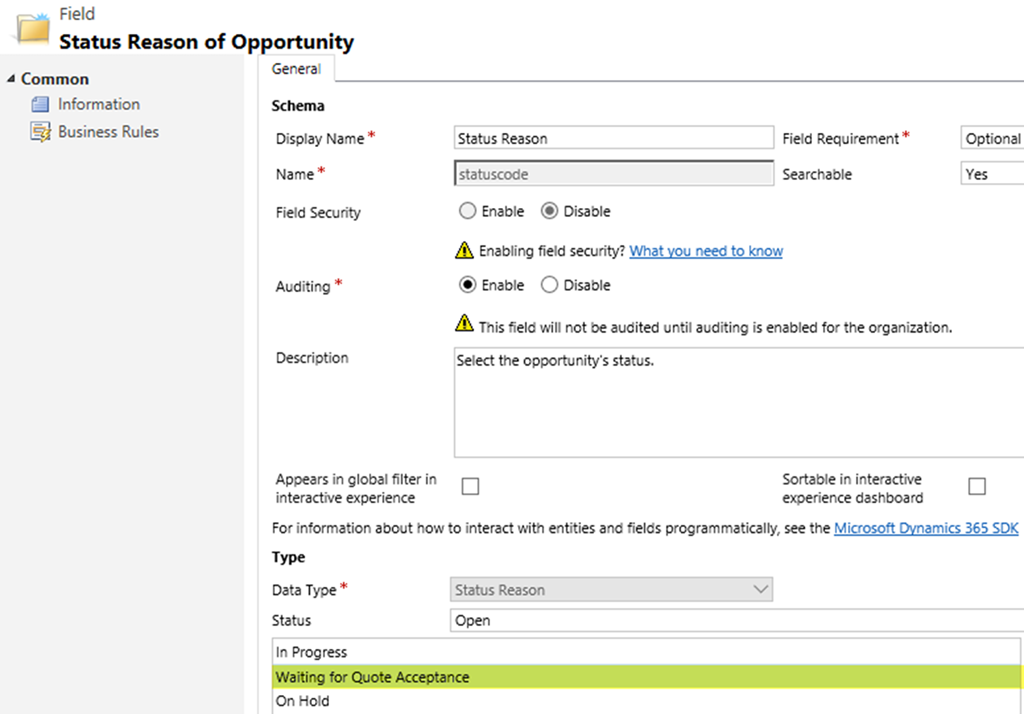Collapse the Common section tree
Viewport: 1024px width, 714px height.
point(11,79)
